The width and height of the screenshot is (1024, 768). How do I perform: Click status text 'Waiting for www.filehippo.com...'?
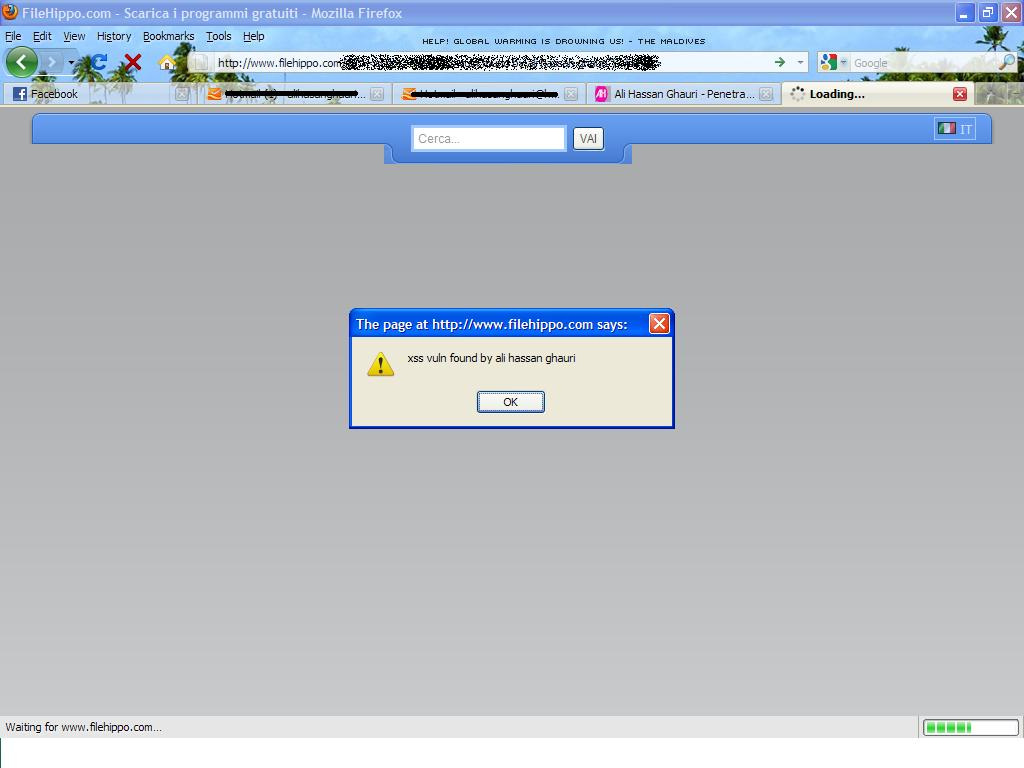[x=84, y=727]
